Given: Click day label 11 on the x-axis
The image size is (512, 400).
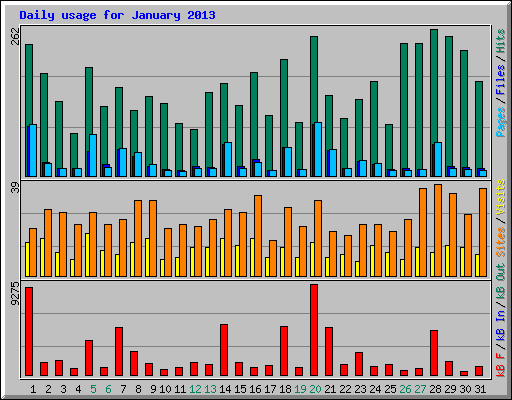Looking at the screenshot, I should coord(180,389).
